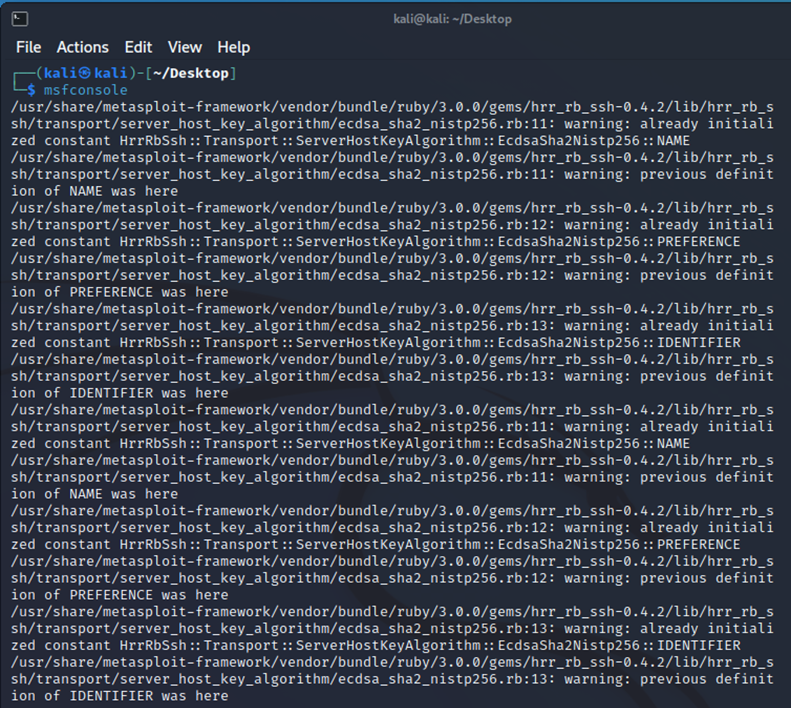Open the Actions menu
Screen dimensions: 791x708
click(82, 47)
